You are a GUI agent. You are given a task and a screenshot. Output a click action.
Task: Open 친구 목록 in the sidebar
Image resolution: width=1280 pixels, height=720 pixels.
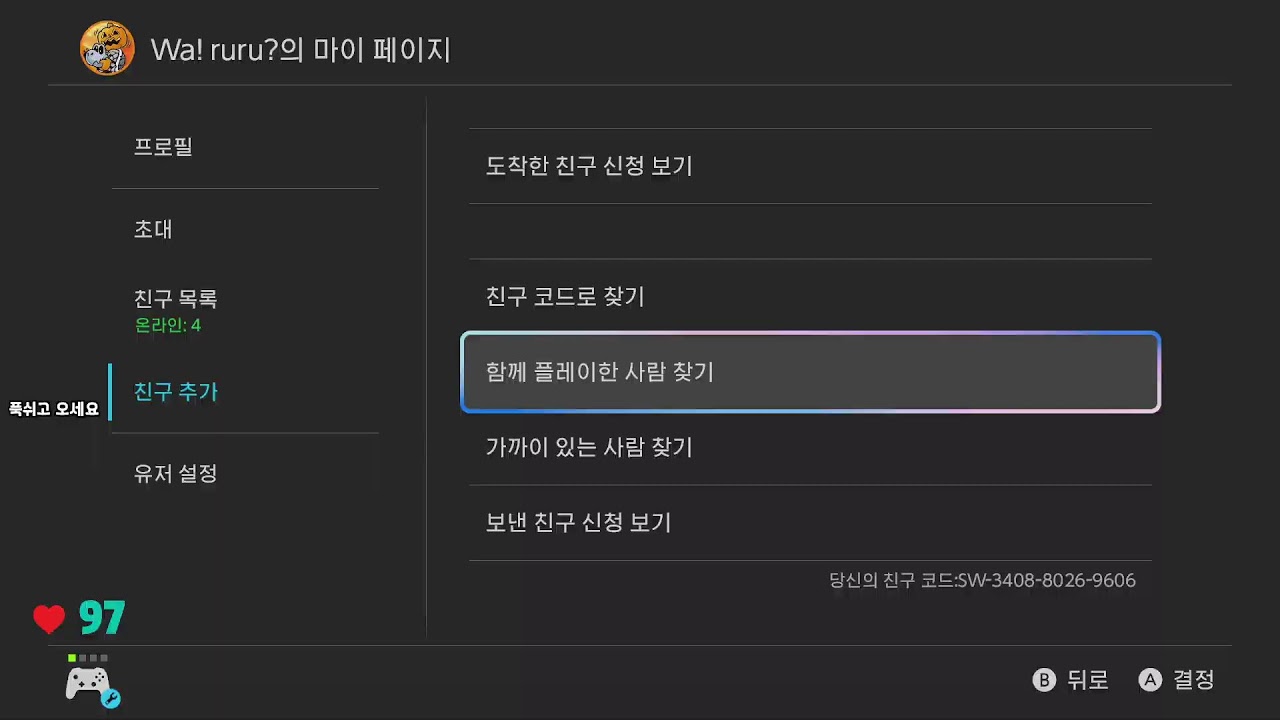click(x=245, y=310)
